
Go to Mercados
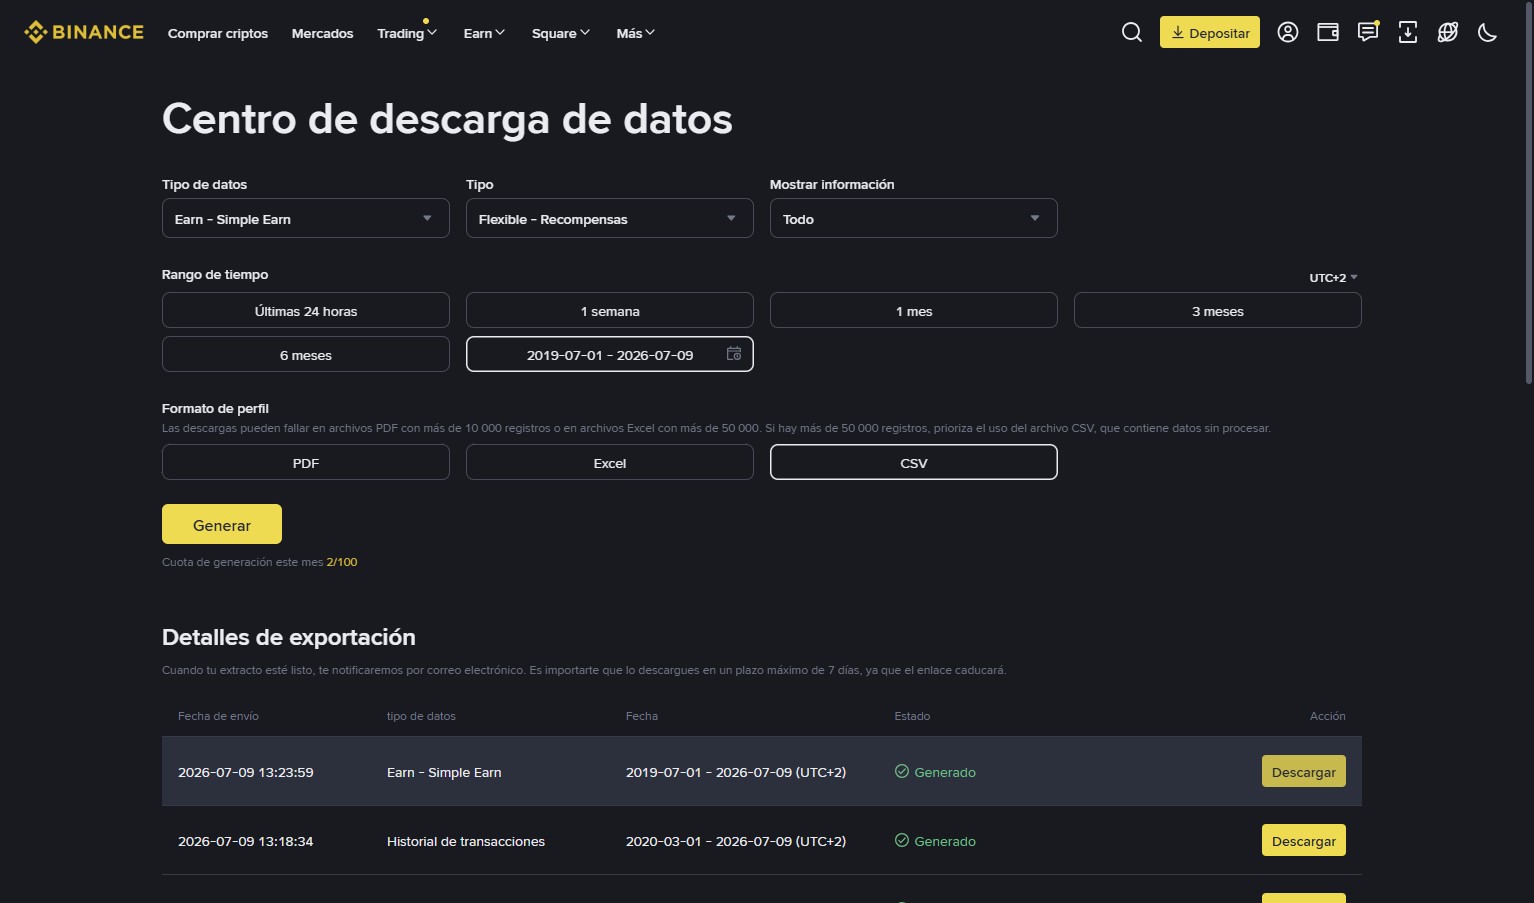pyautogui.click(x=322, y=33)
